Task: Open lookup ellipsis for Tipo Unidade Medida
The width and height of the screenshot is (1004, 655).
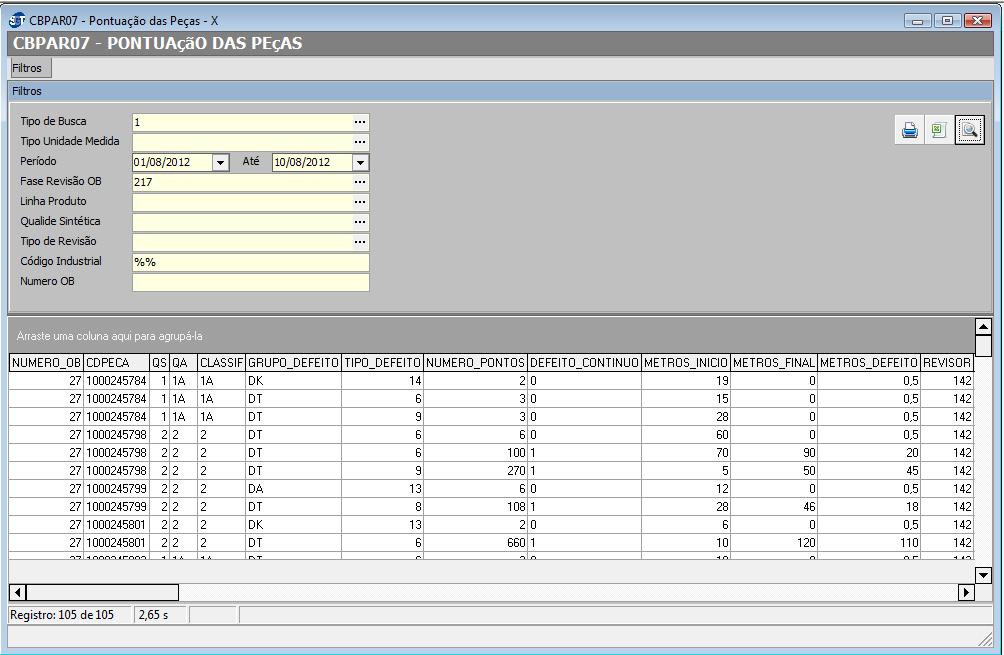Action: 360,142
